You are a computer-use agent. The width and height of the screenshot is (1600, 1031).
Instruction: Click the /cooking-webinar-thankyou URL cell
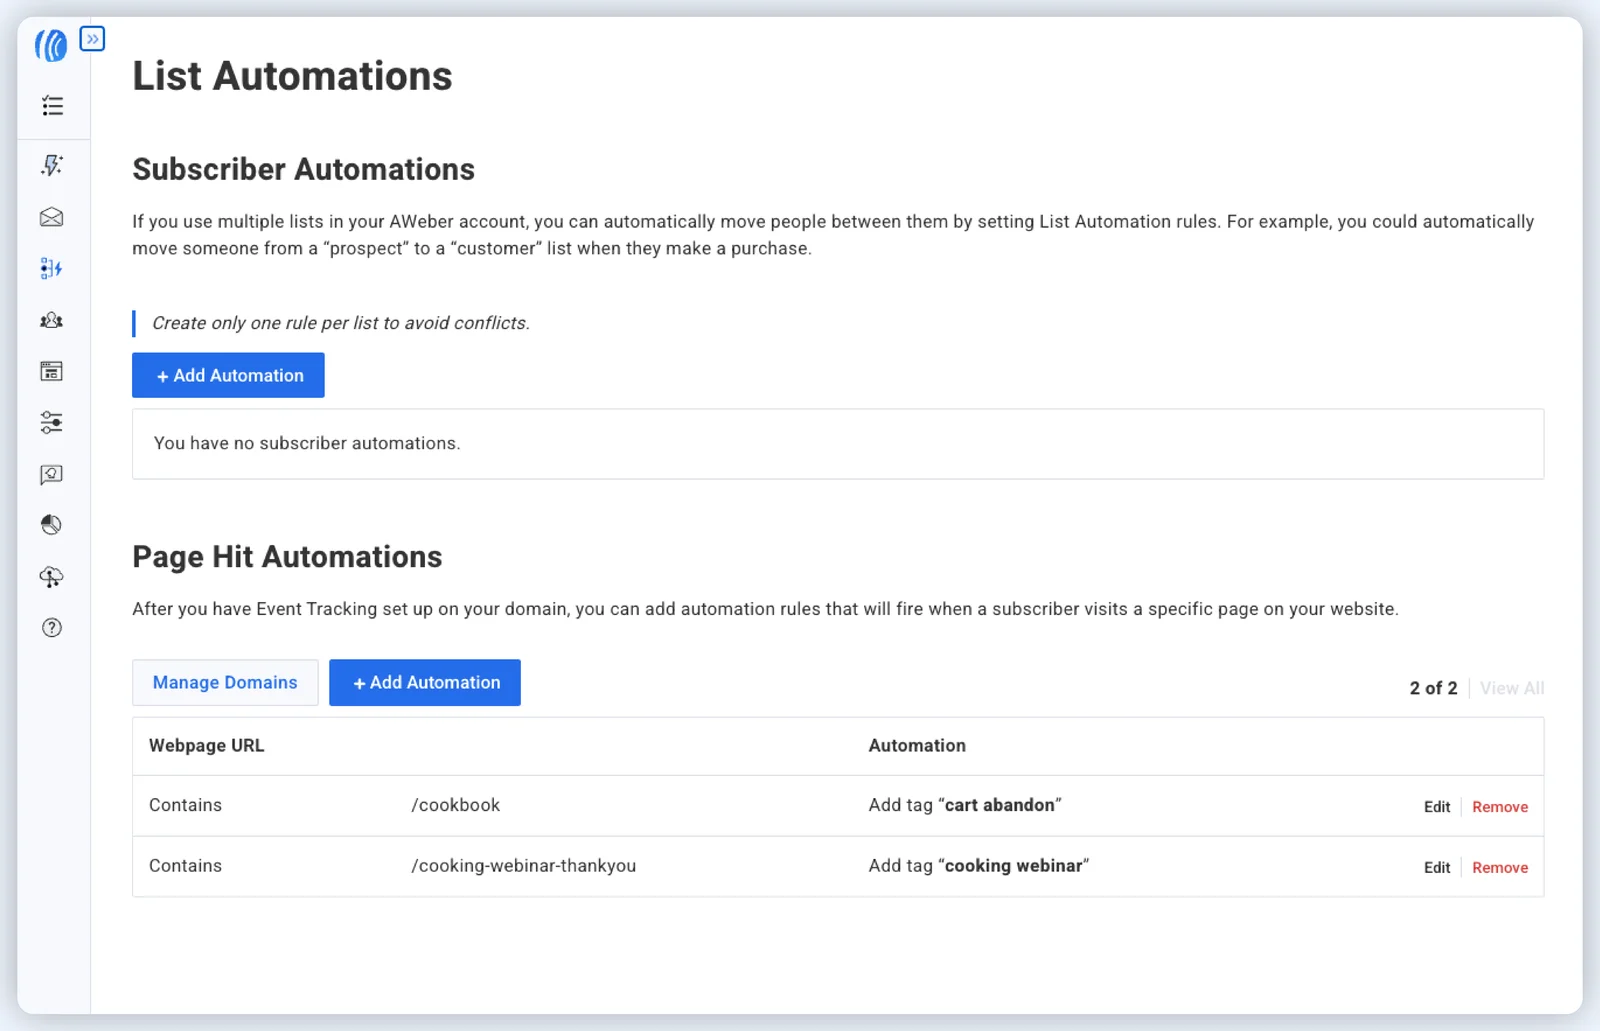pos(524,866)
